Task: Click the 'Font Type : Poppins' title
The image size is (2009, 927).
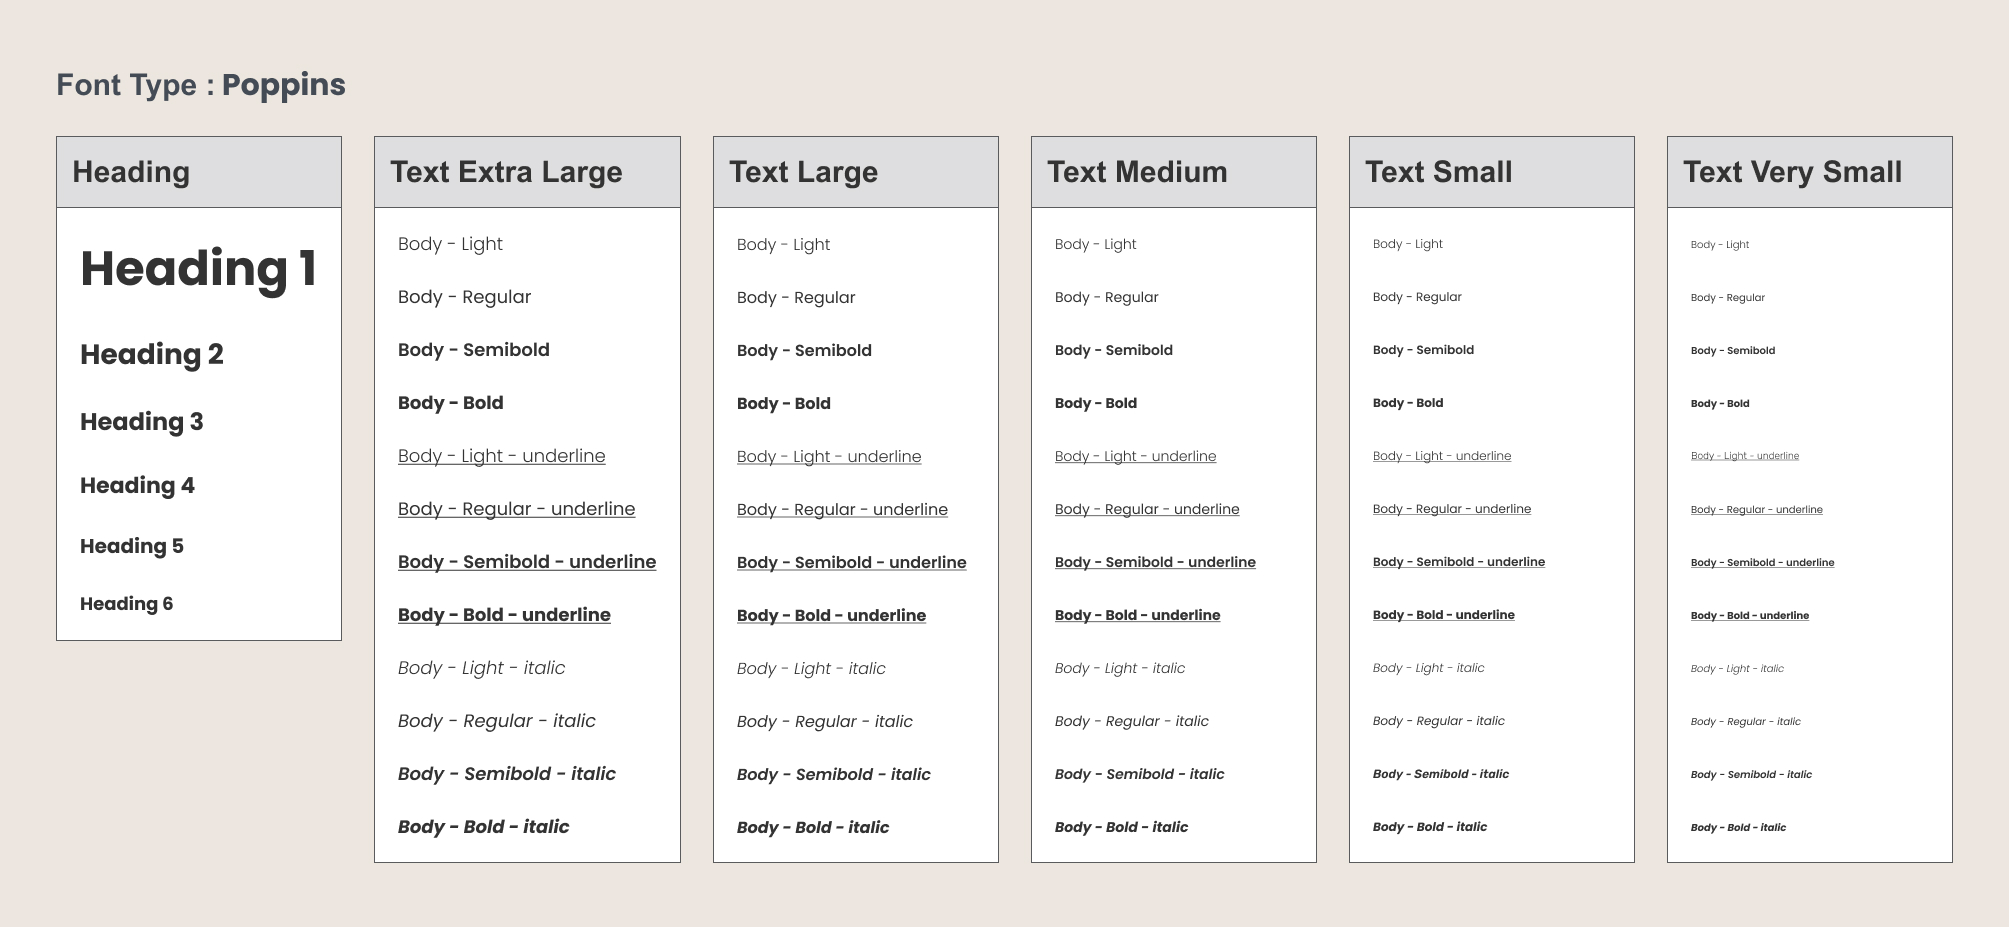Action: click(201, 85)
